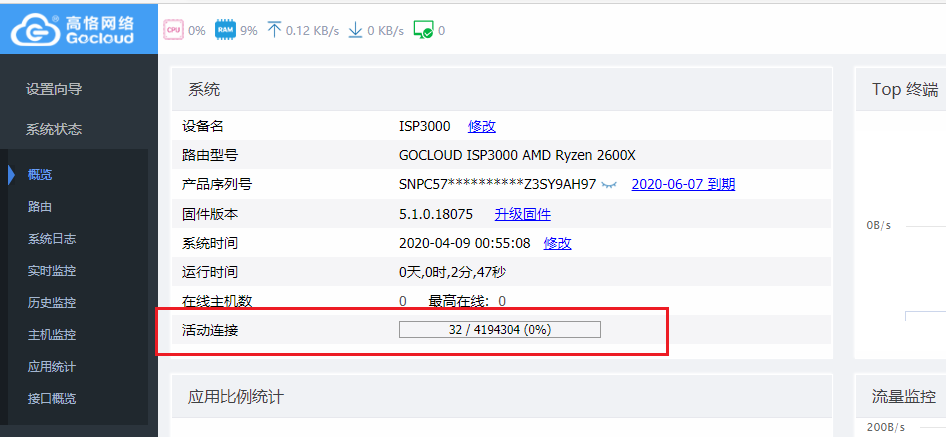The image size is (946, 437).
Task: Open the 路由 sidebar item
Action: tap(40, 207)
